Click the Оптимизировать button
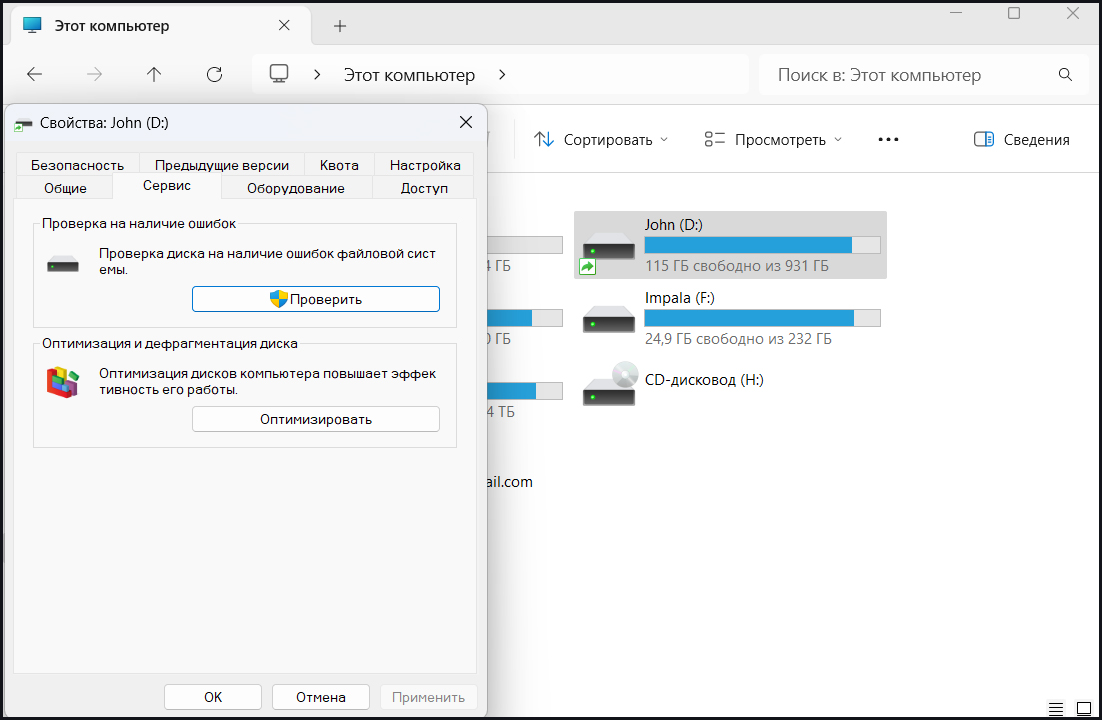 [316, 419]
